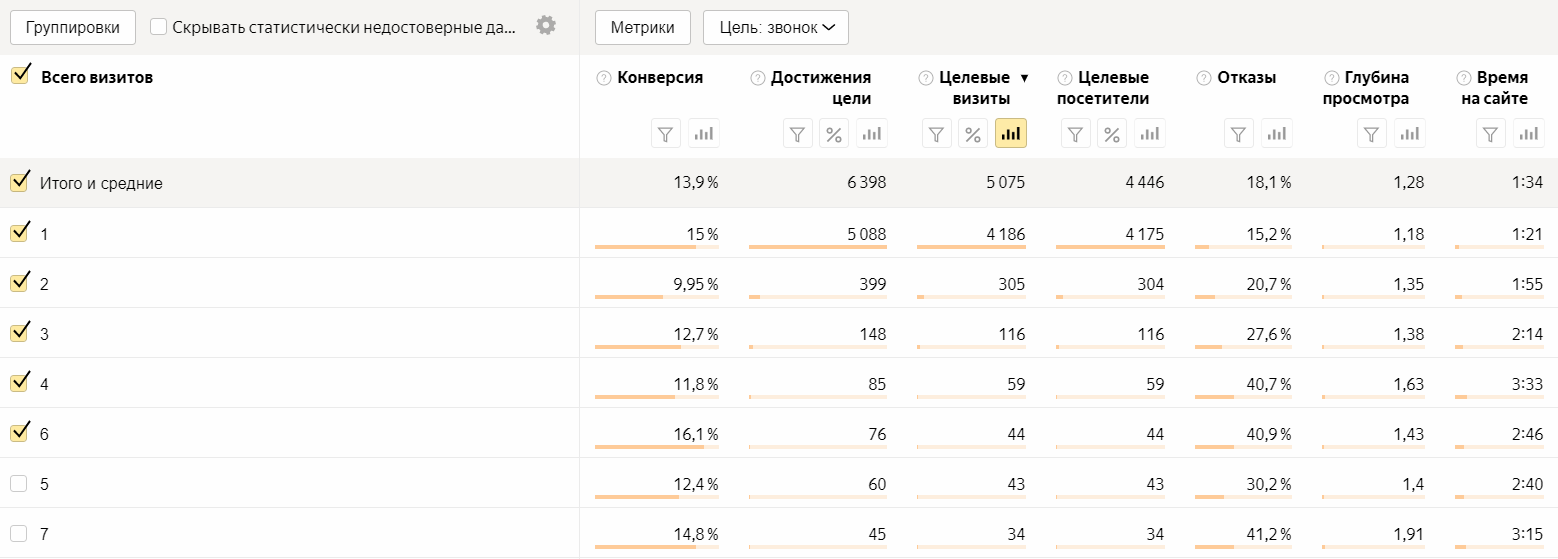Open the Группировки button
The width and height of the screenshot is (1558, 559).
[72, 27]
